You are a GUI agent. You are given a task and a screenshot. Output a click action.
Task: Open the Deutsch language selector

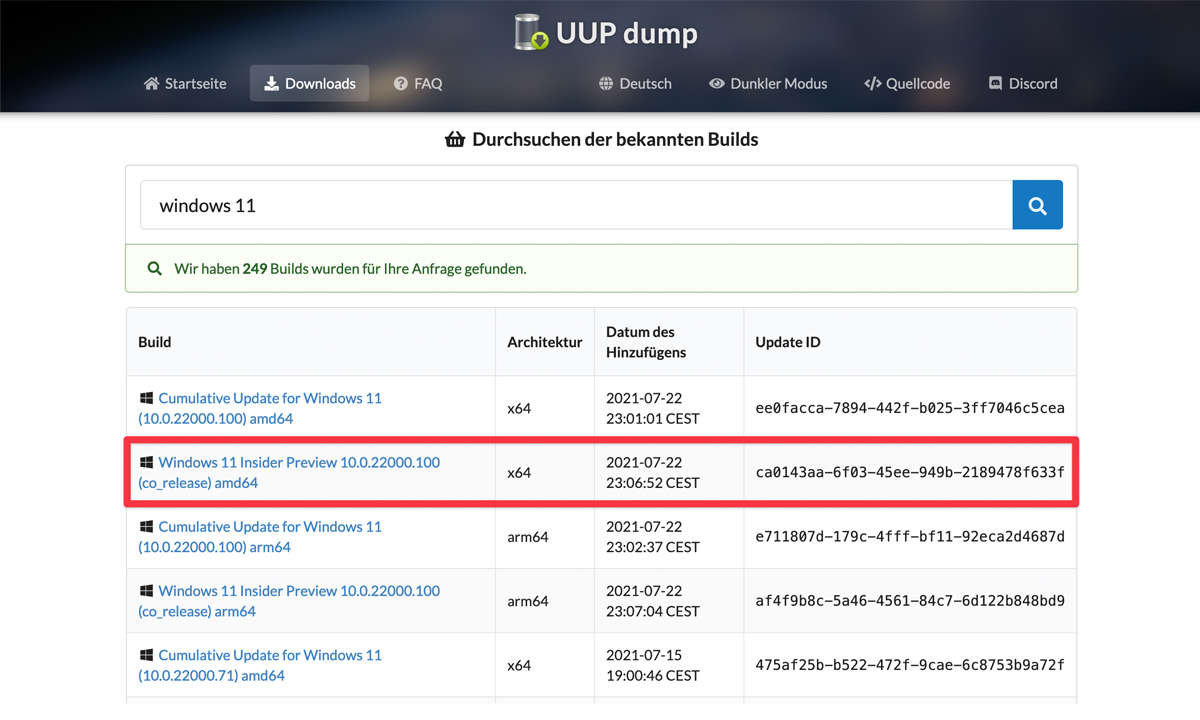click(x=635, y=83)
